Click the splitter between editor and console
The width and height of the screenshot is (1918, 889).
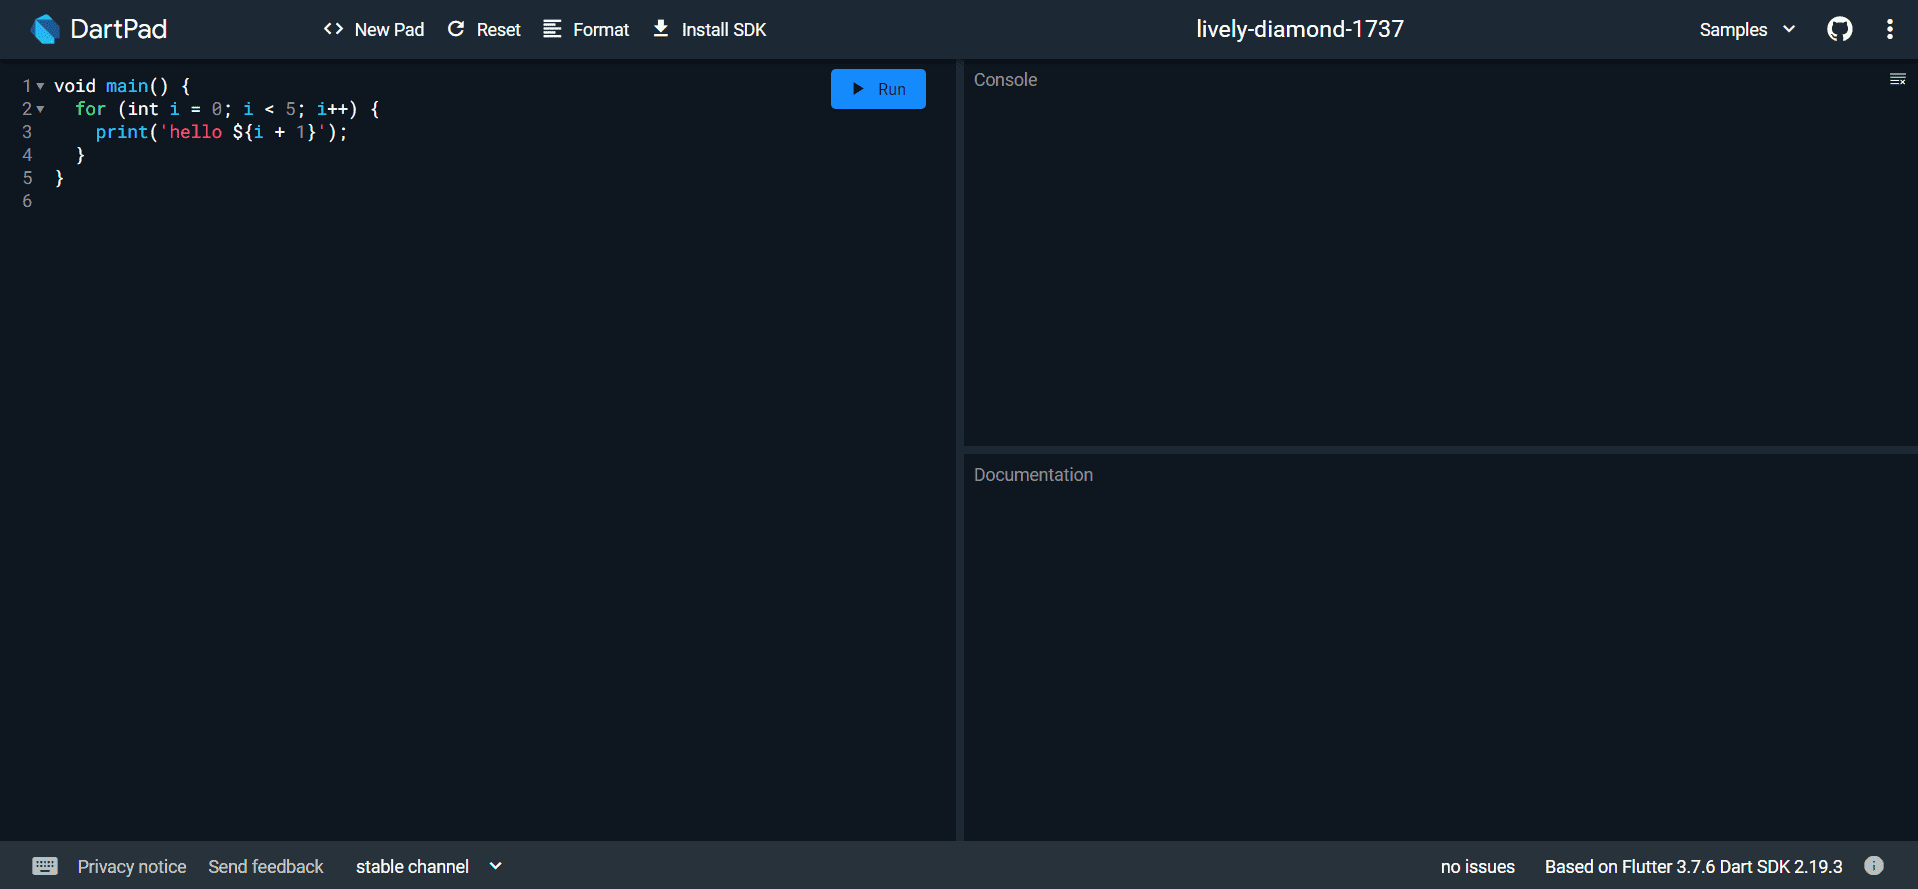click(960, 450)
